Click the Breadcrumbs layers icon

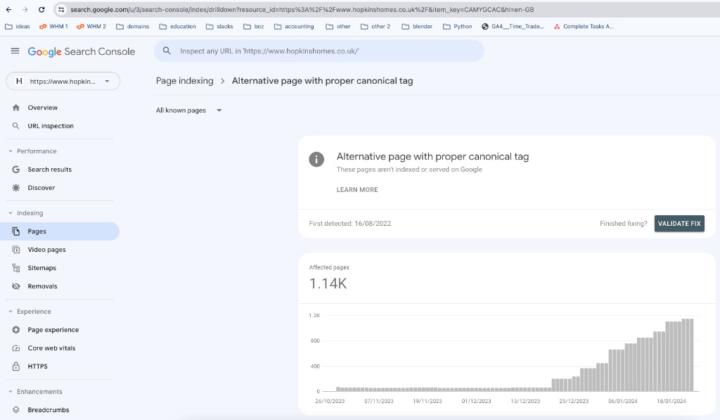[x=16, y=410]
